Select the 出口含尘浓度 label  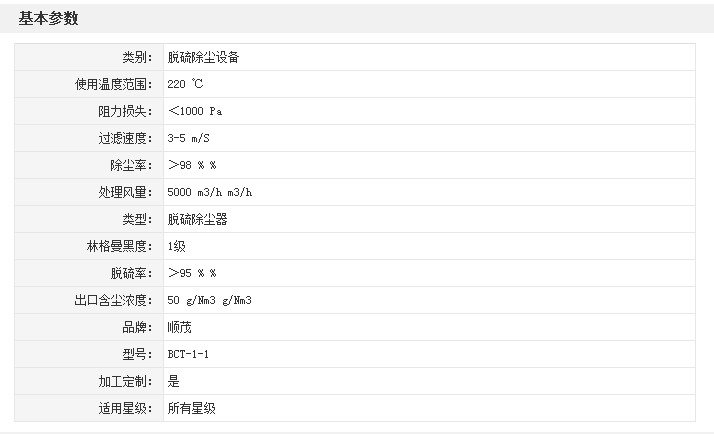(x=112, y=300)
